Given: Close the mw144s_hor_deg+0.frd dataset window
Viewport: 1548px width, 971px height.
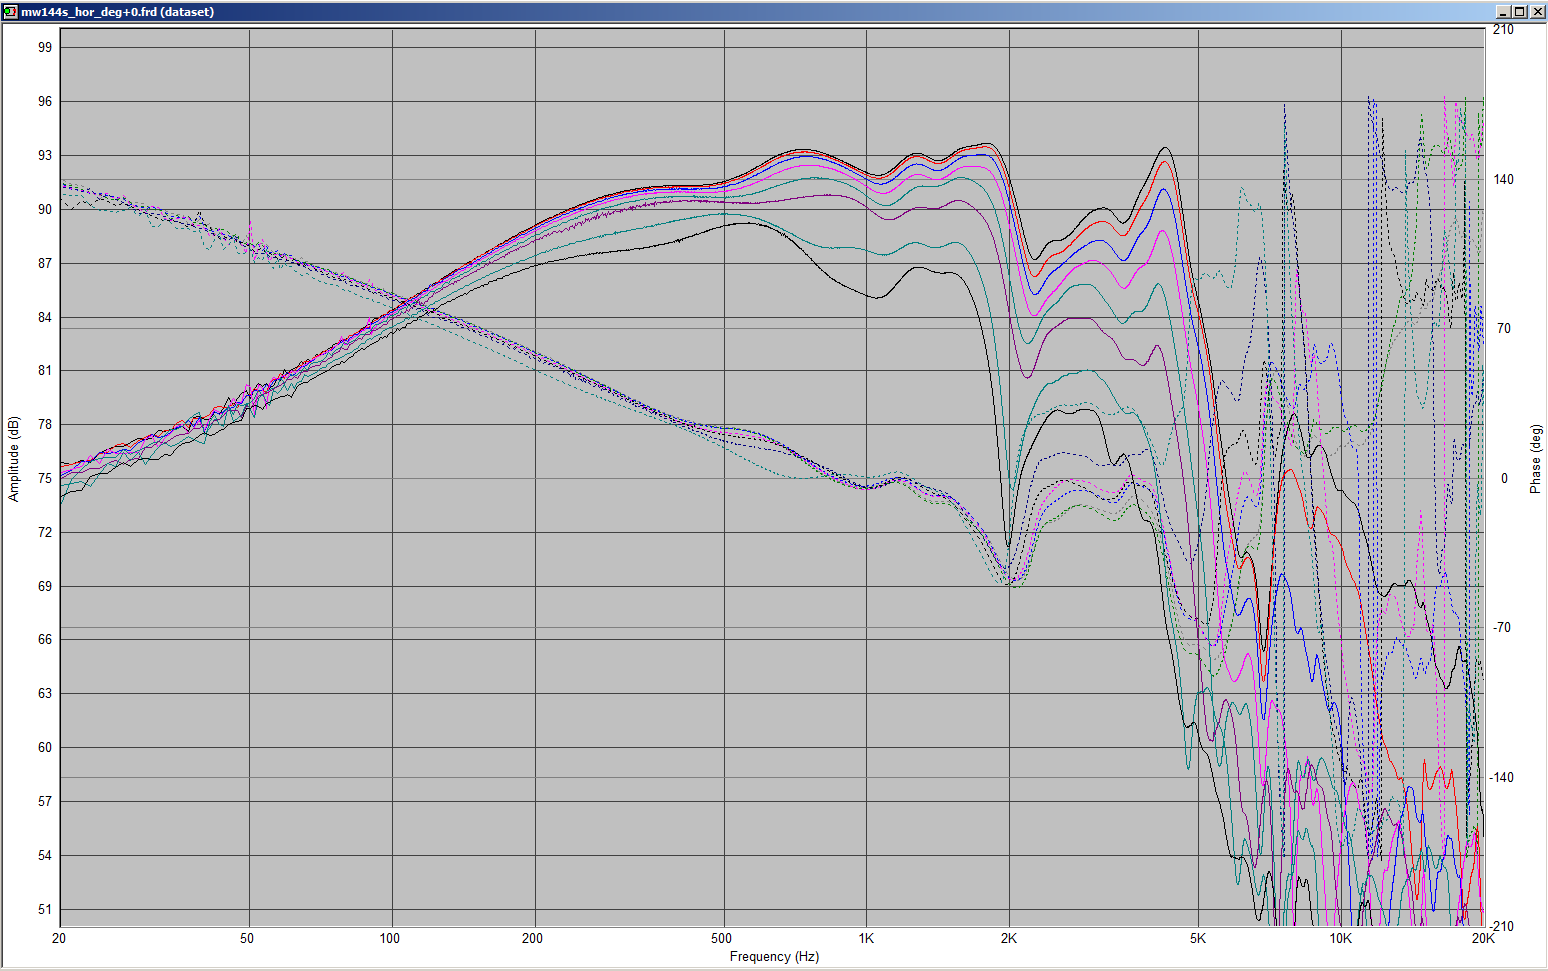Looking at the screenshot, I should (1536, 12).
